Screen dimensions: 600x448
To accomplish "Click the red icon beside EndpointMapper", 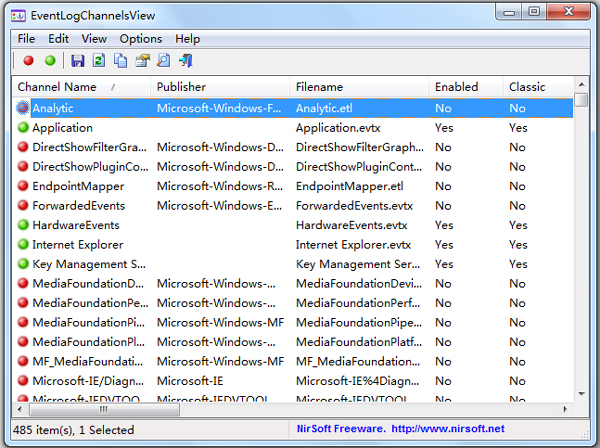I will click(23, 186).
